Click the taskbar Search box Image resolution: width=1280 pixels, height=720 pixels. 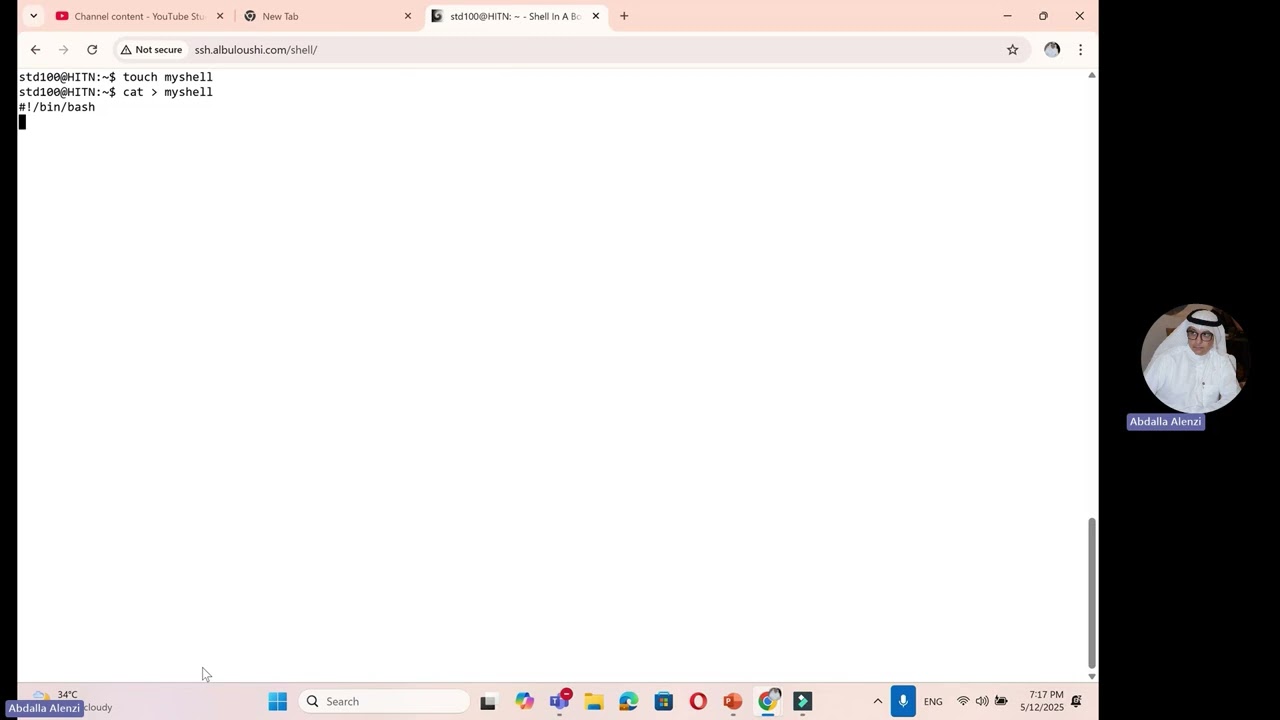point(384,701)
